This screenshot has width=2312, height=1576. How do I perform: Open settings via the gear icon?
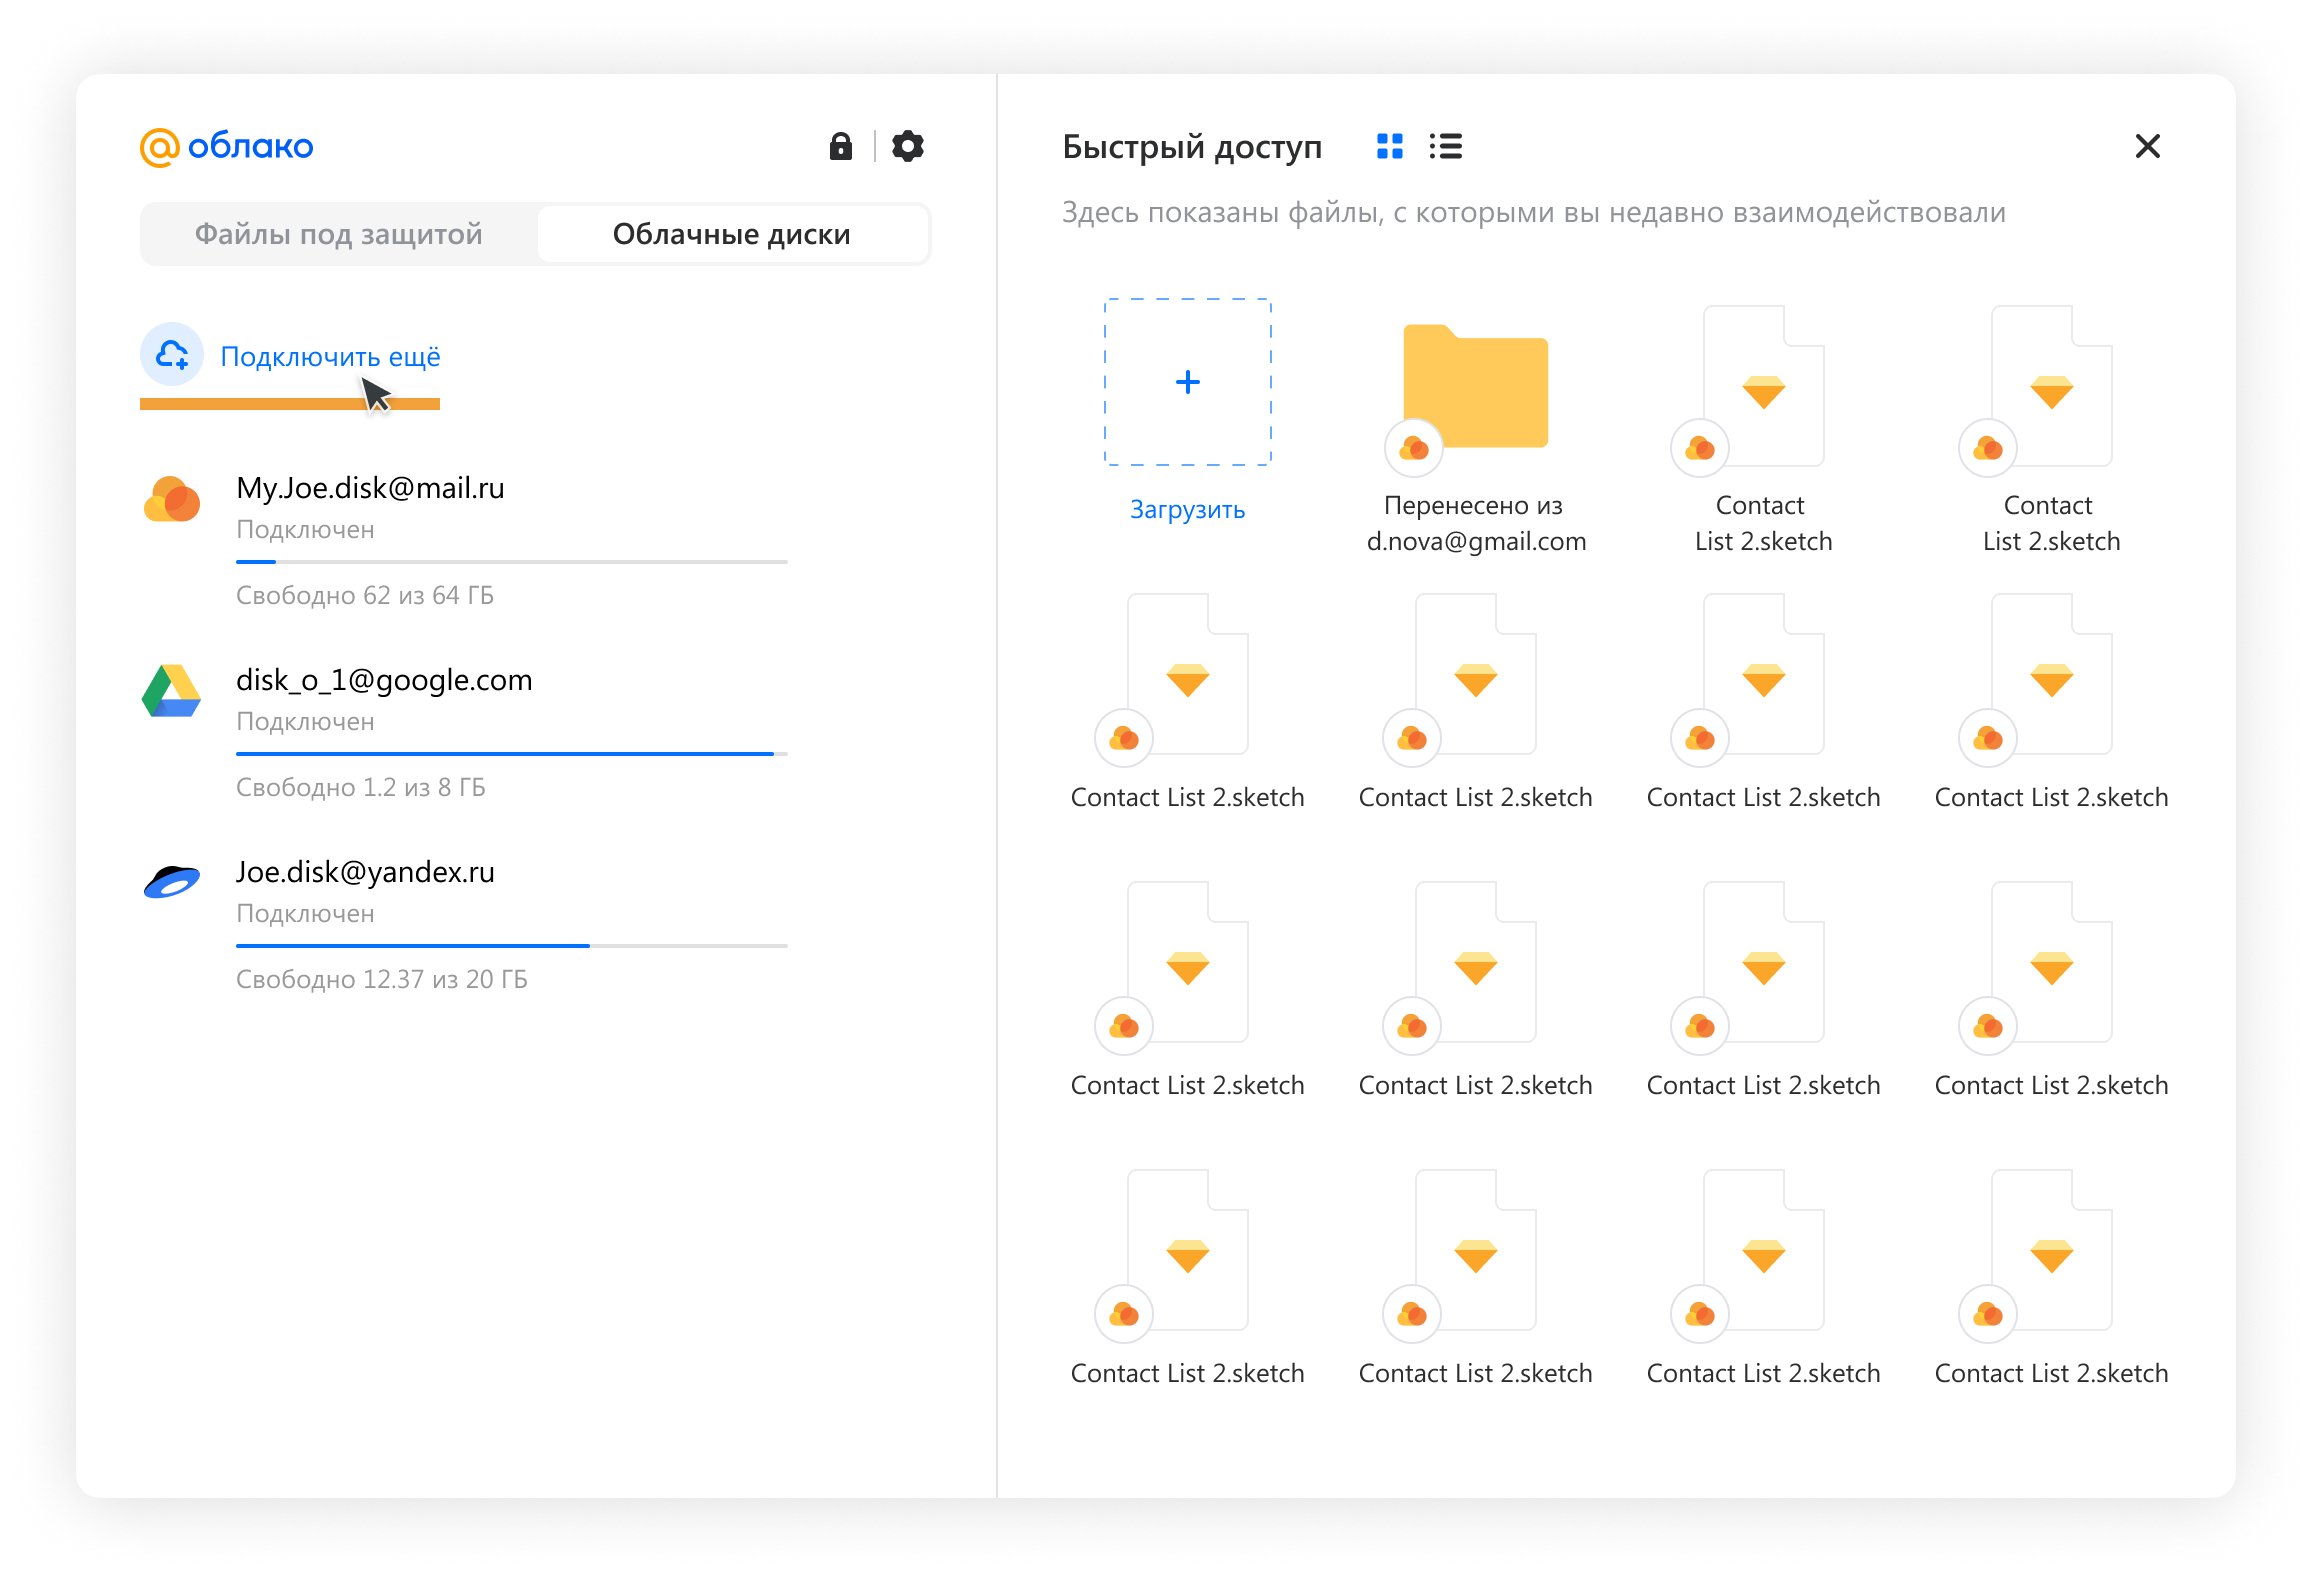907,147
